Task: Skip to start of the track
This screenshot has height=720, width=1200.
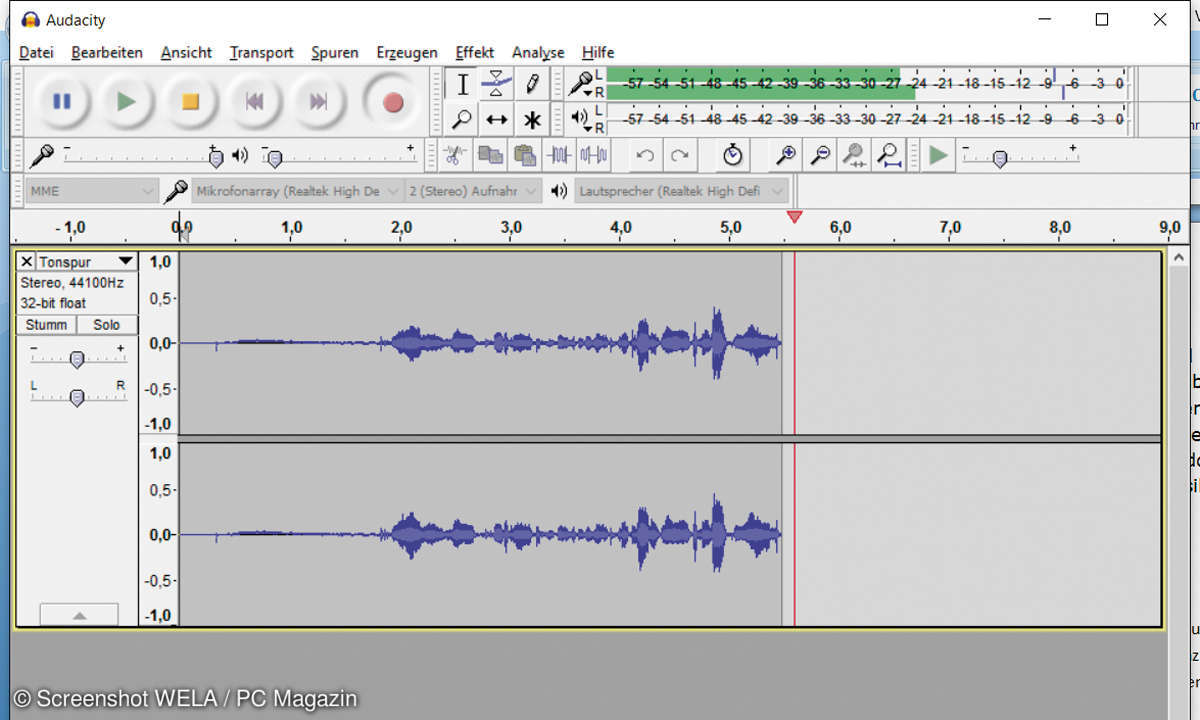Action: click(254, 101)
